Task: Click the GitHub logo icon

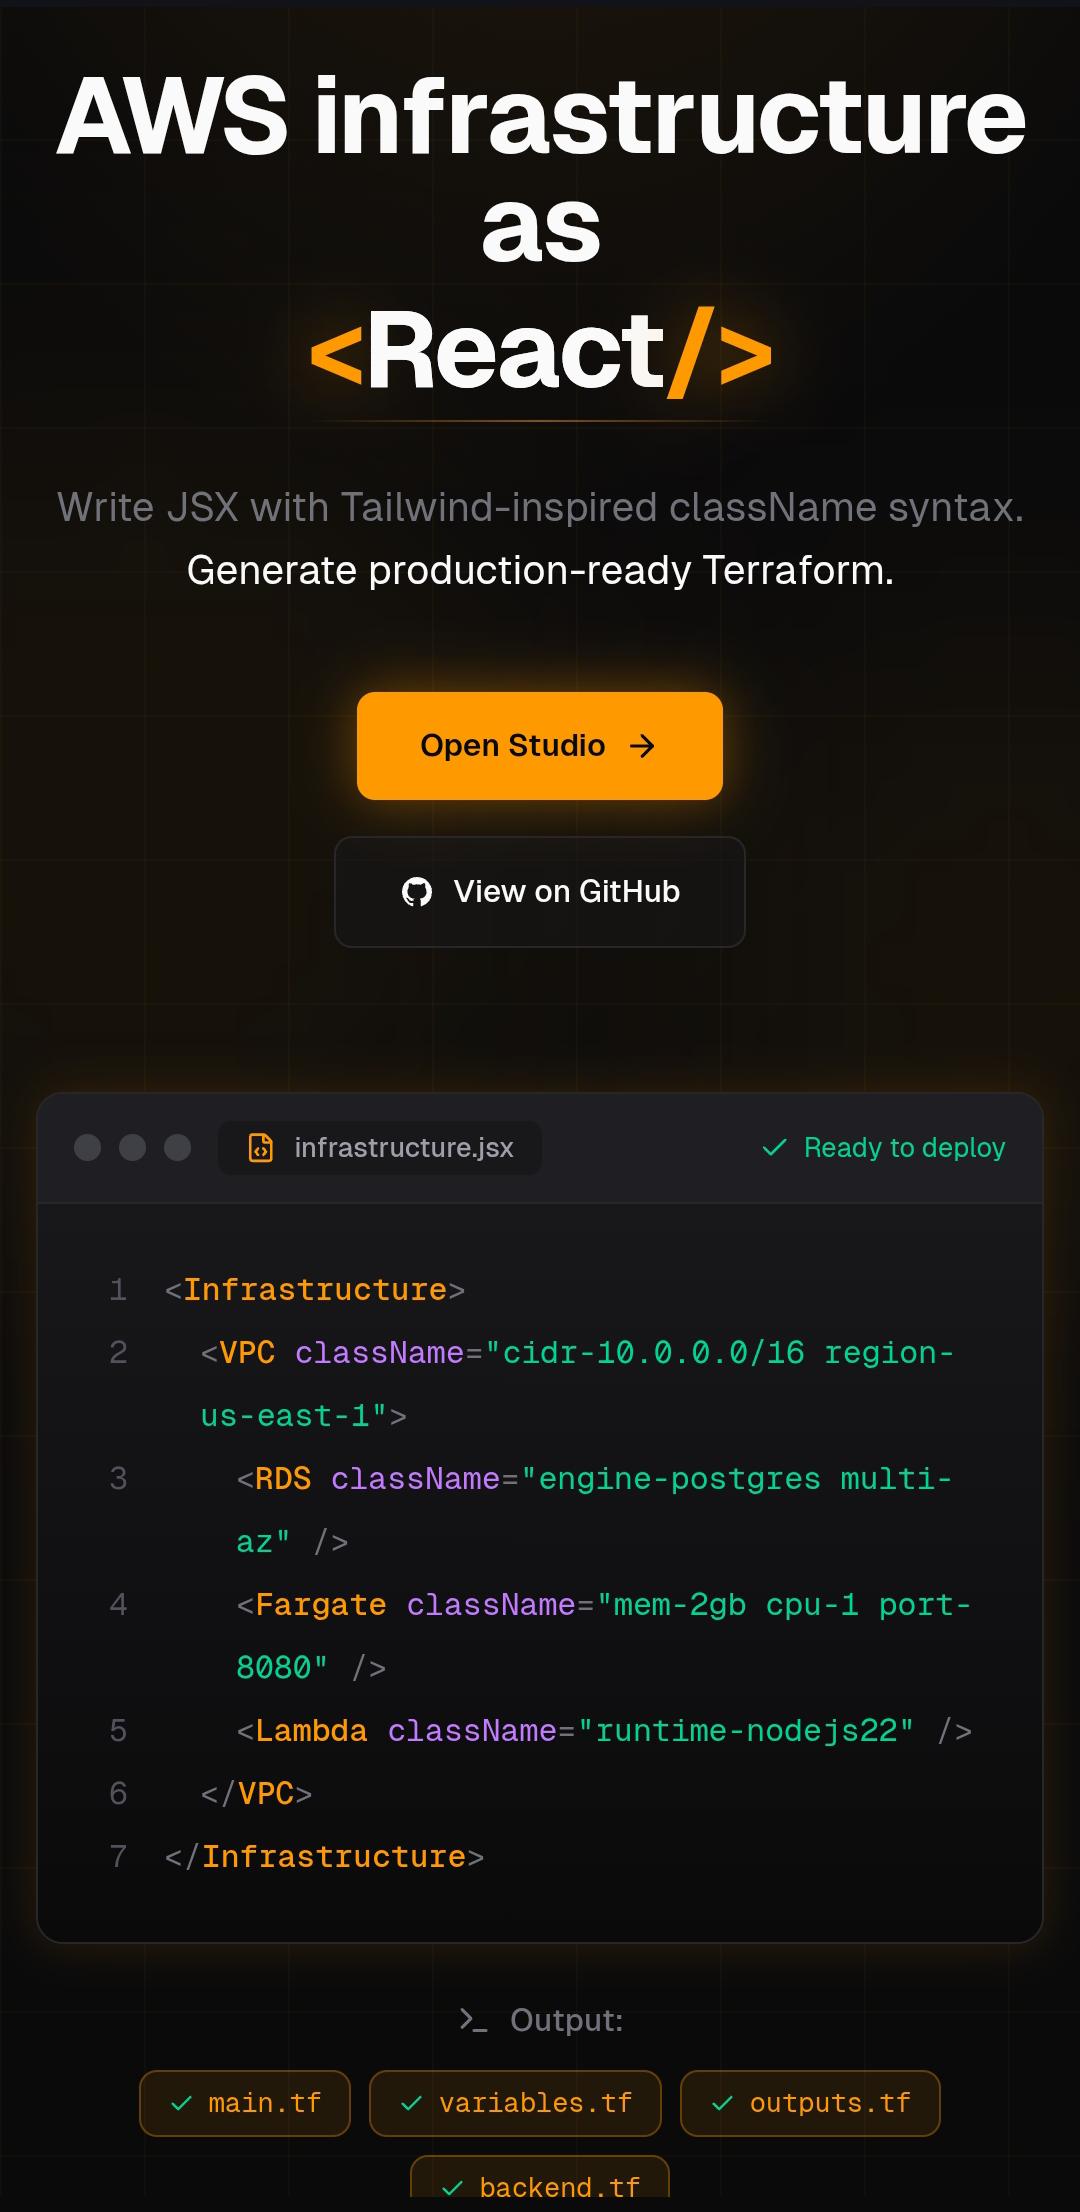Action: click(419, 891)
